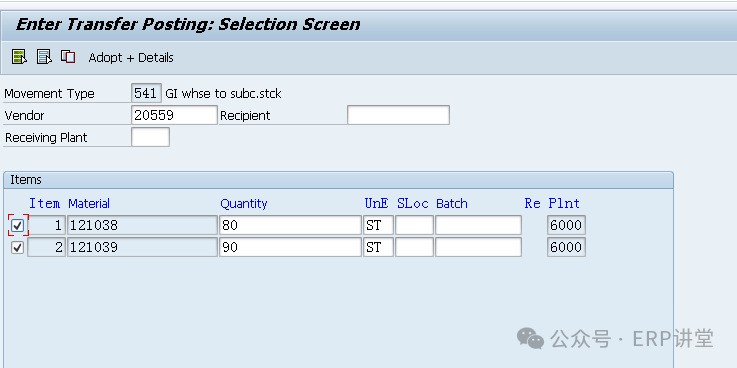
Task: Click the material 121038 cell
Action: 142,225
